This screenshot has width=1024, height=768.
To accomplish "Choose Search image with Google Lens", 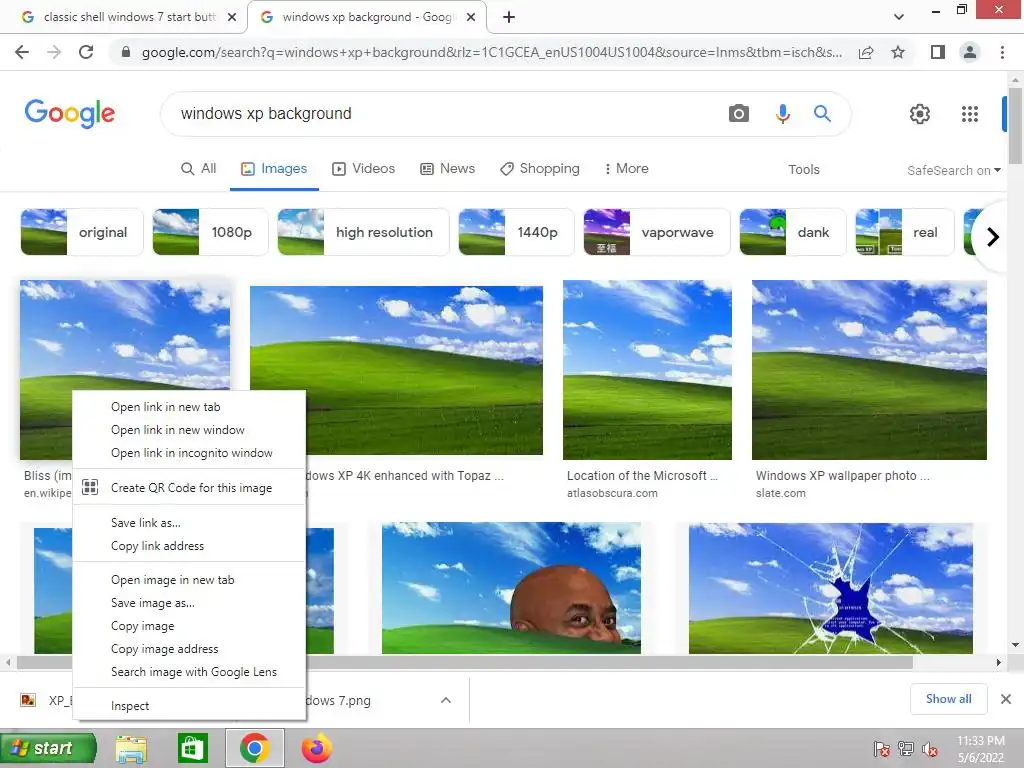I will click(189, 671).
